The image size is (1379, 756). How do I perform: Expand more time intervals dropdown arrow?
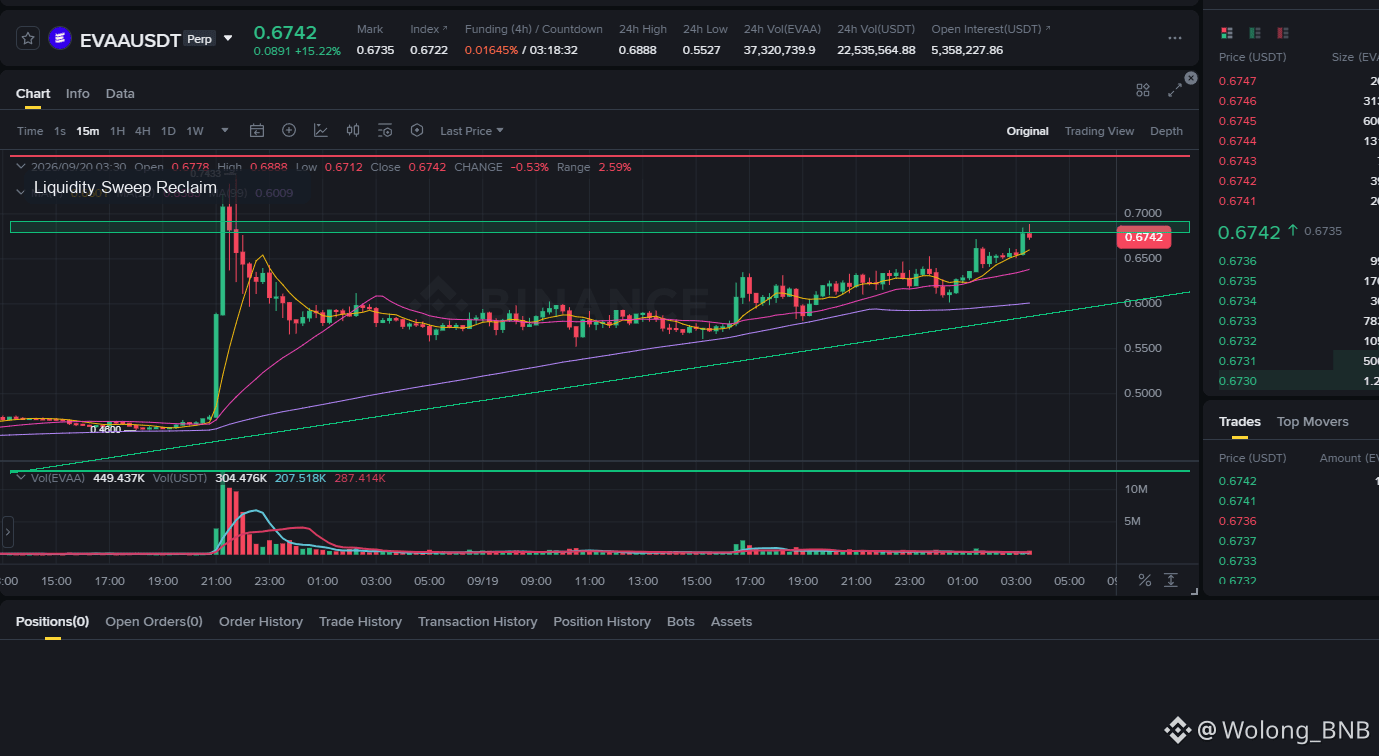225,130
